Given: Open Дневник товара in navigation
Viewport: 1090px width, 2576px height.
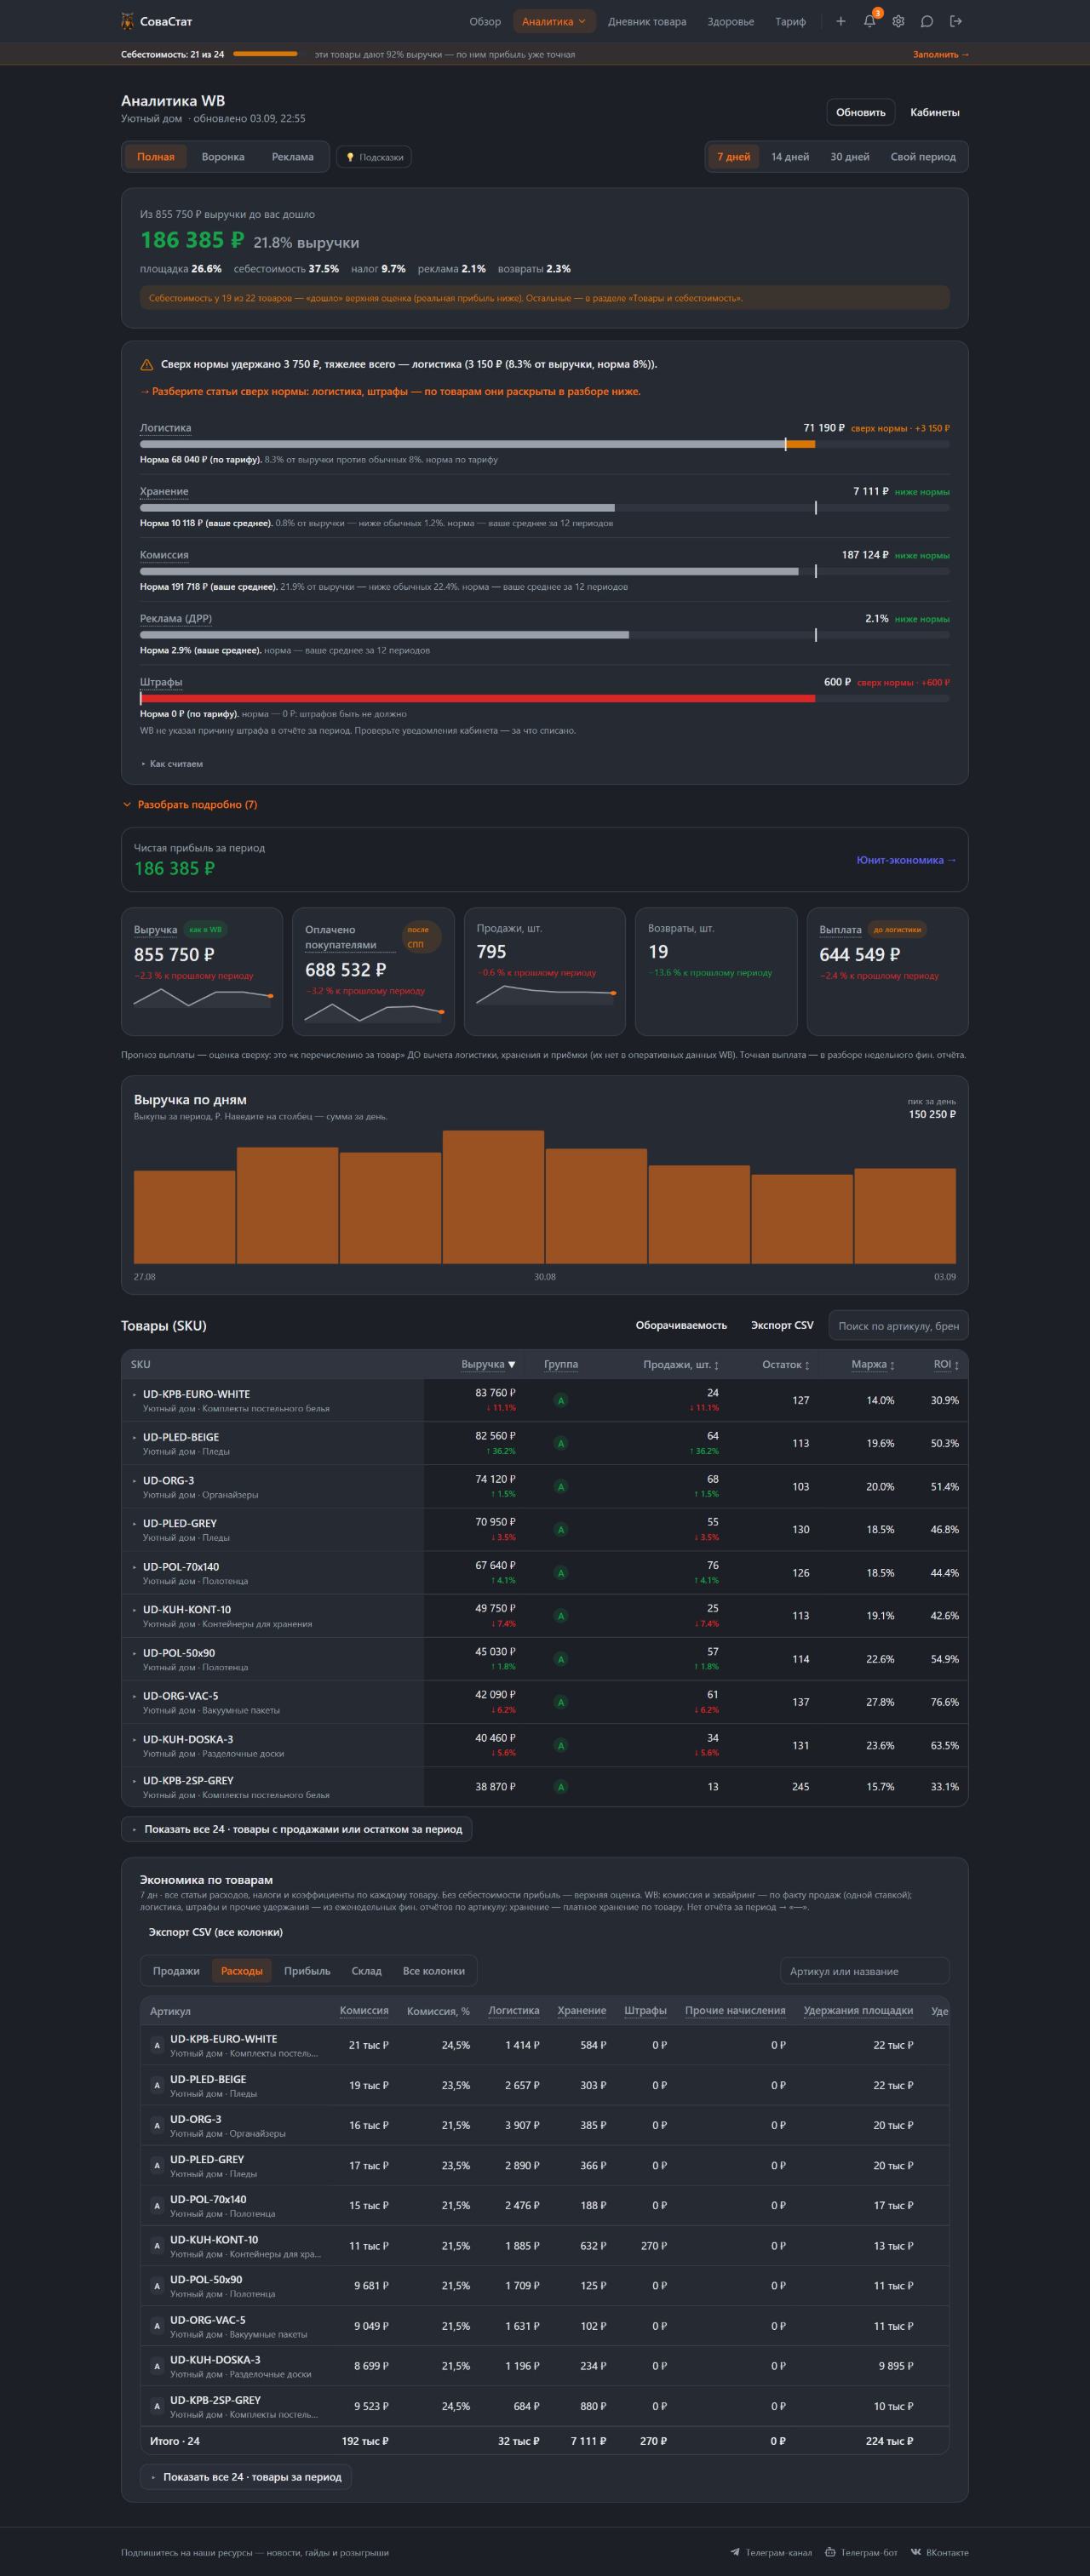Looking at the screenshot, I should click(x=647, y=21).
